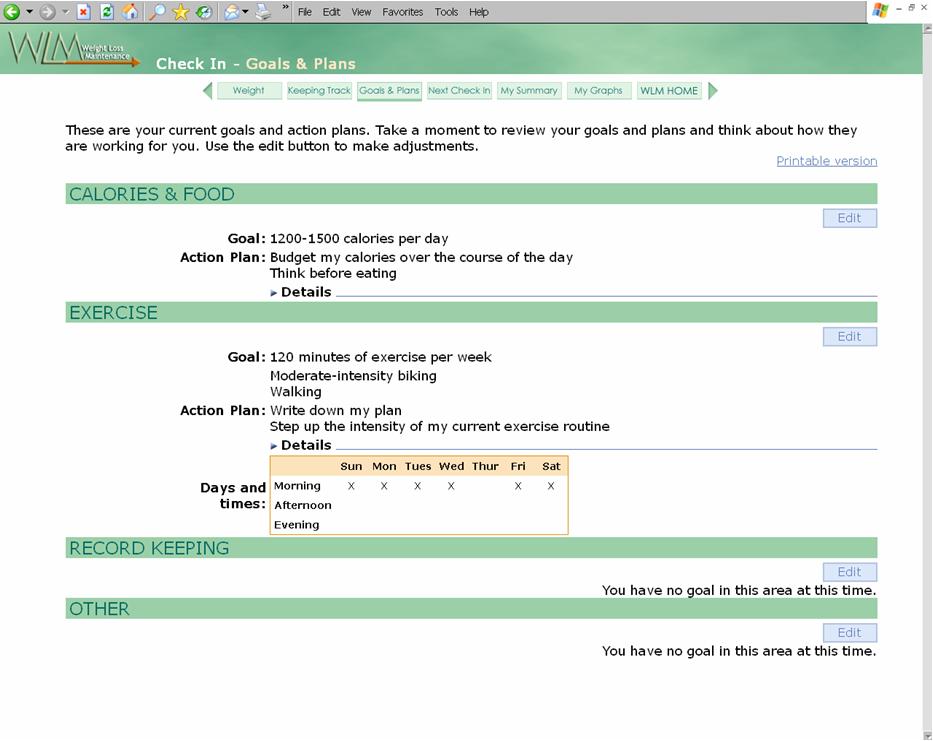Open Favorites with the star icon
The height and width of the screenshot is (741, 933).
[x=181, y=12]
